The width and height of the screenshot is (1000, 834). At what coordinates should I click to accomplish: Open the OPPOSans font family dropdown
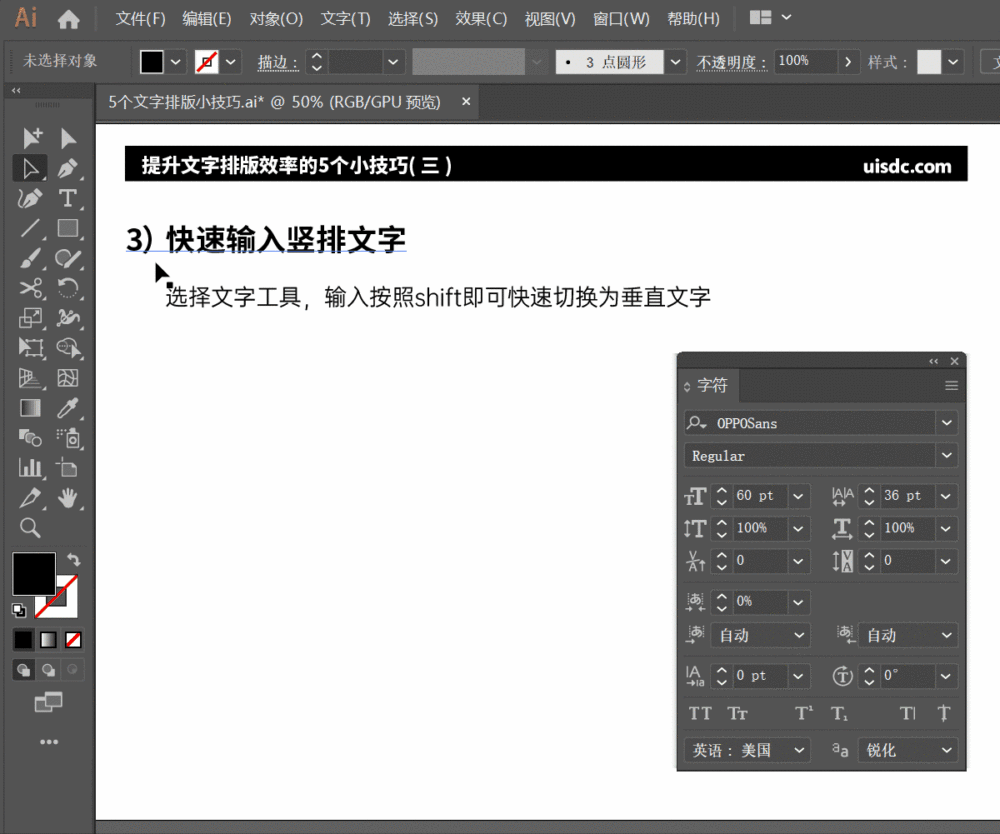(x=946, y=423)
